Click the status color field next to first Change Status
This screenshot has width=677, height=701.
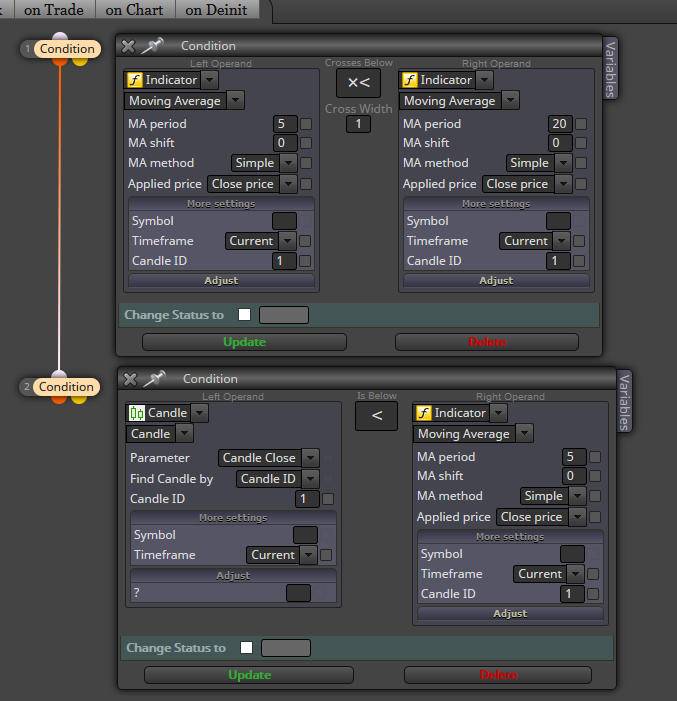tap(284, 315)
